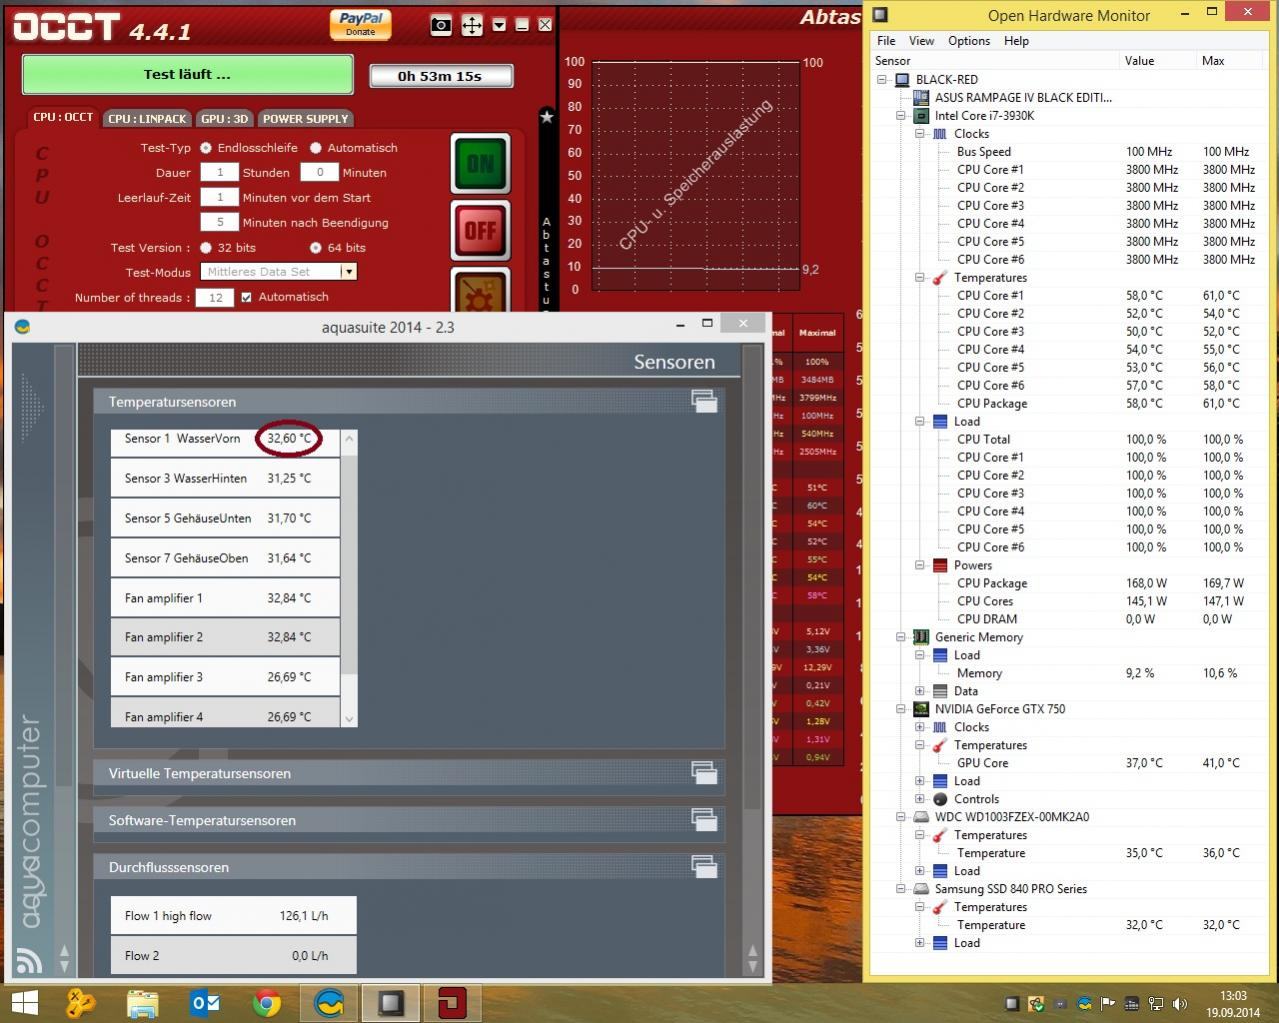The image size is (1279, 1023).
Task: Choose the 32 bits test version
Action: click(206, 248)
